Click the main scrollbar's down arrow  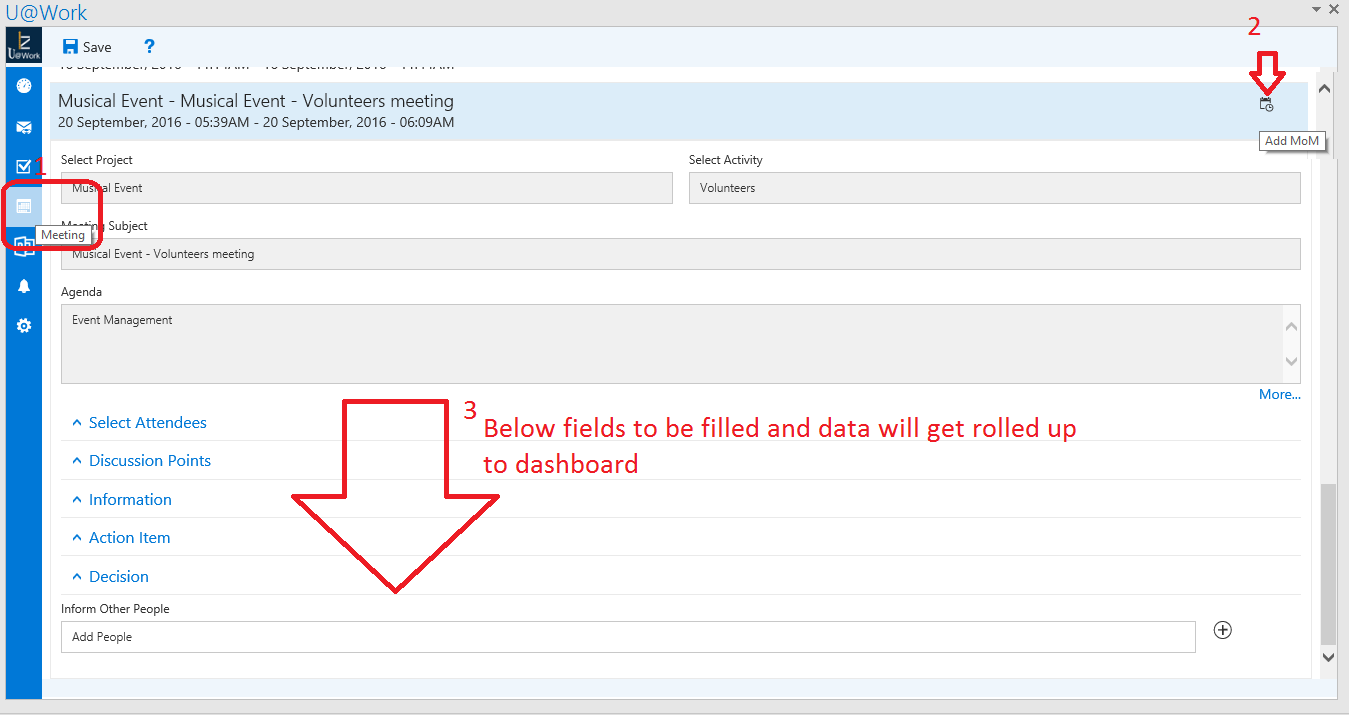[1327, 657]
